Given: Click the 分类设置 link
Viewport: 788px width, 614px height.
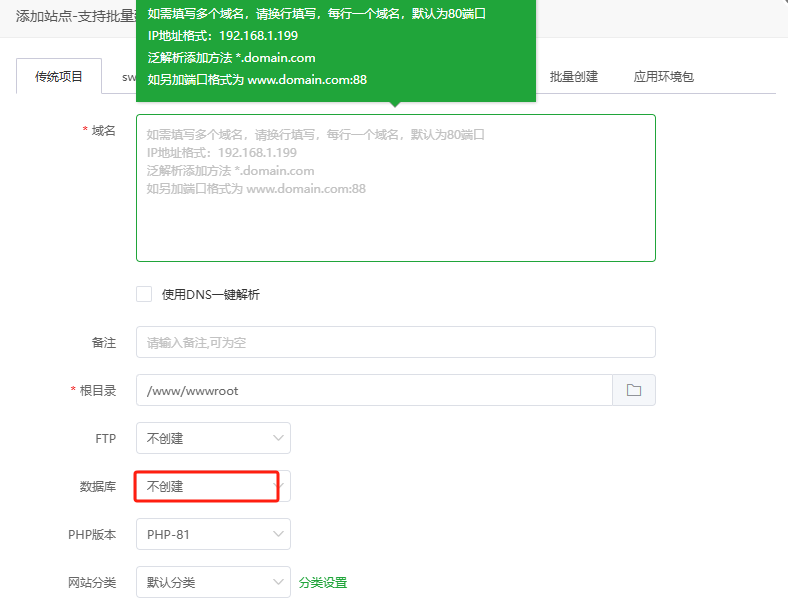Looking at the screenshot, I should point(322,582).
